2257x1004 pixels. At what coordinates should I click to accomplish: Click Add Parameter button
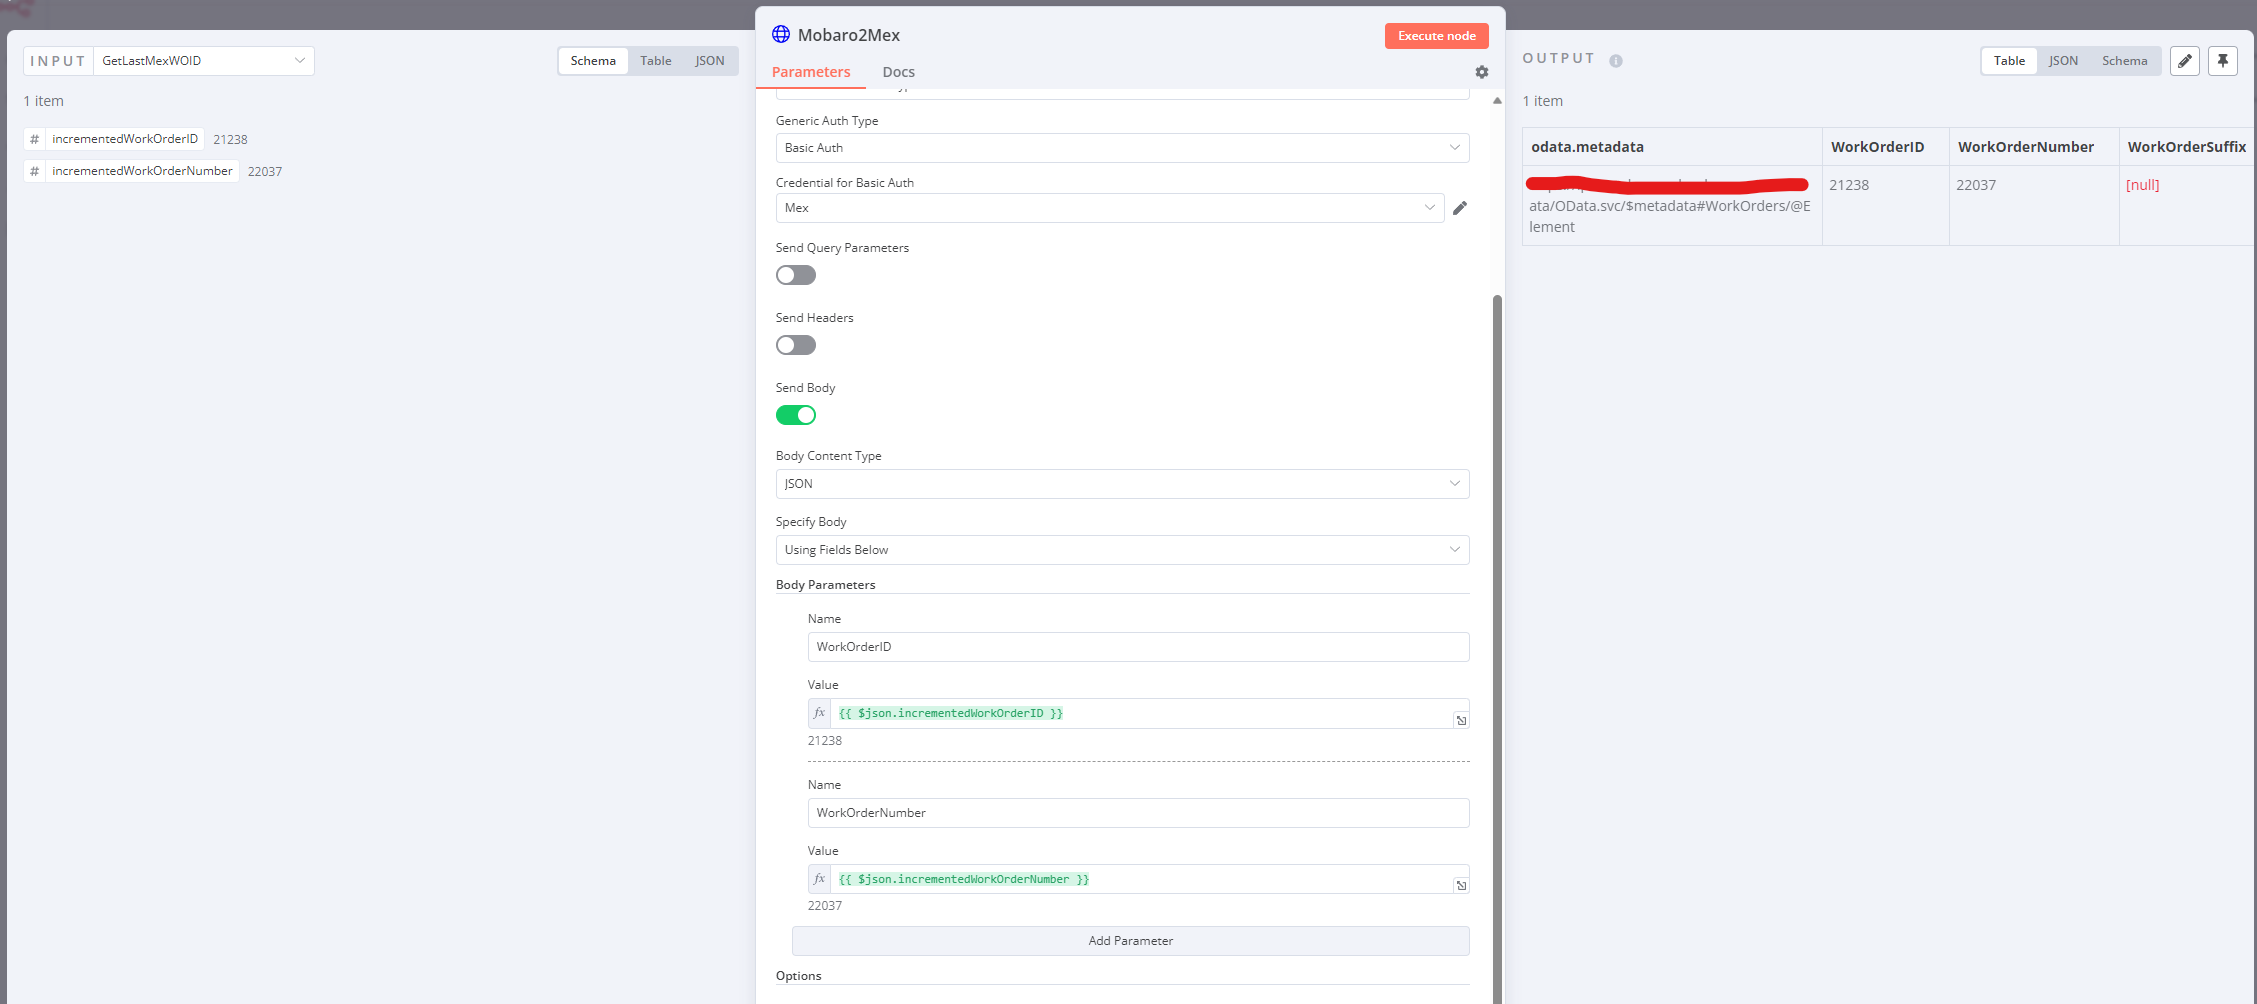tap(1129, 941)
